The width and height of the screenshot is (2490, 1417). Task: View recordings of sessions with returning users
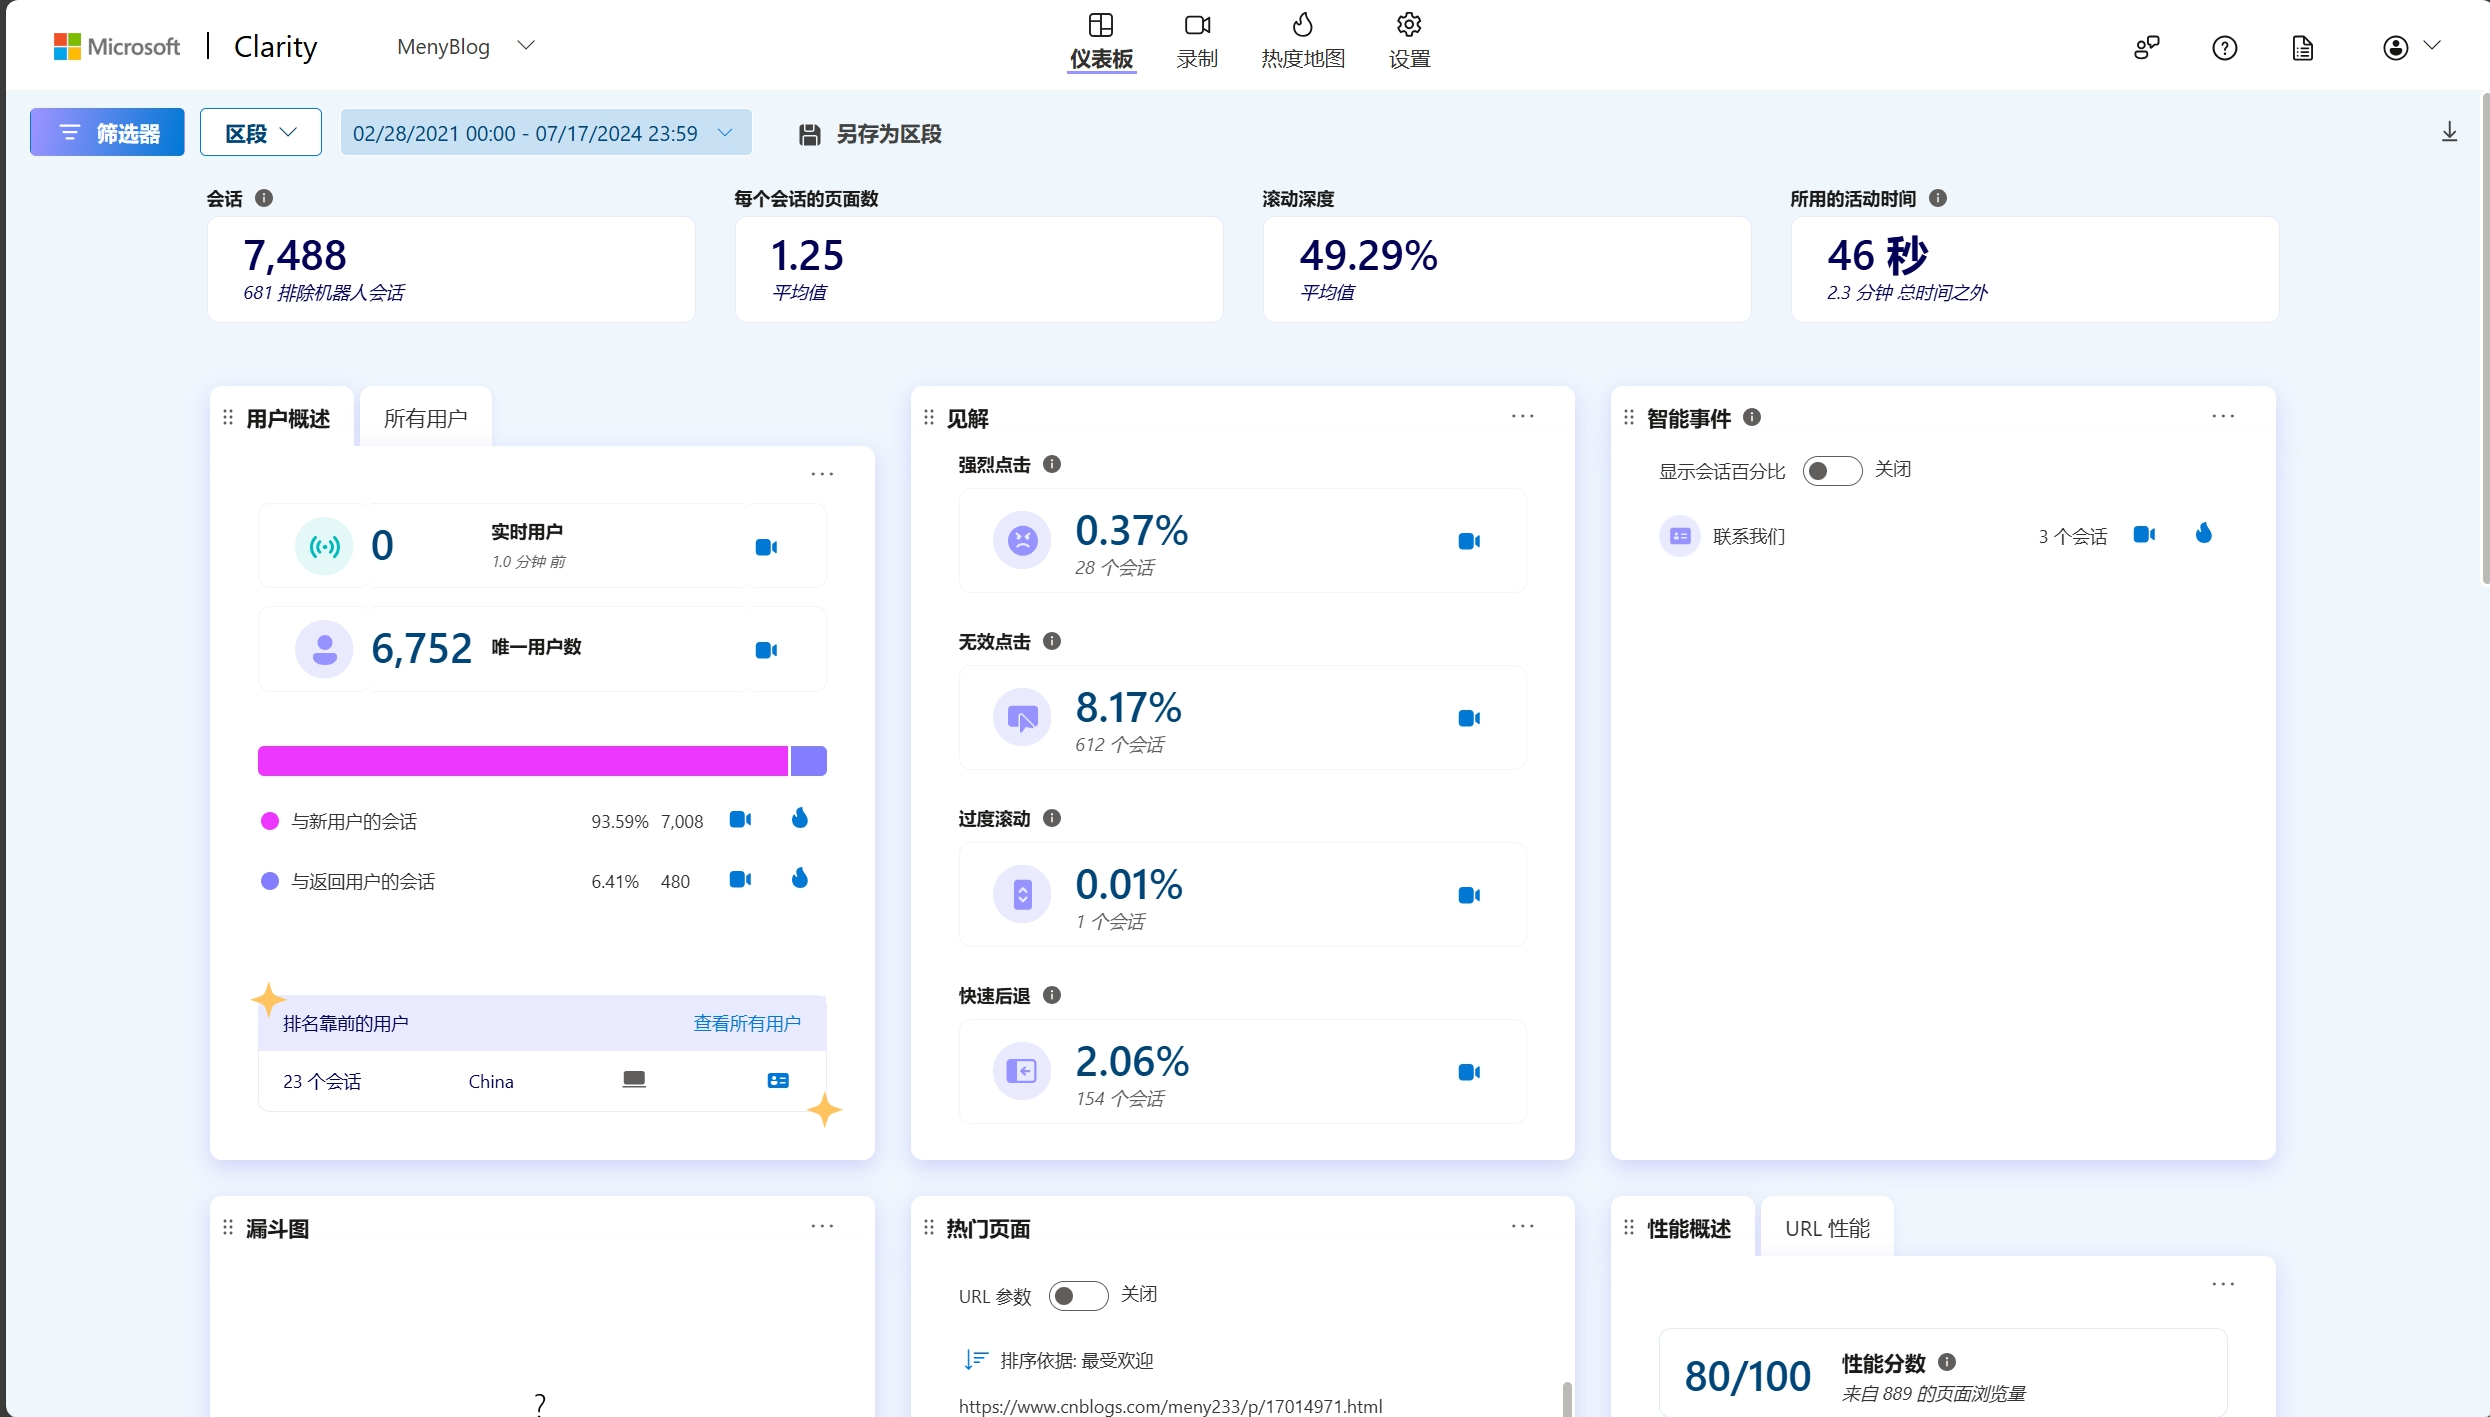[740, 880]
